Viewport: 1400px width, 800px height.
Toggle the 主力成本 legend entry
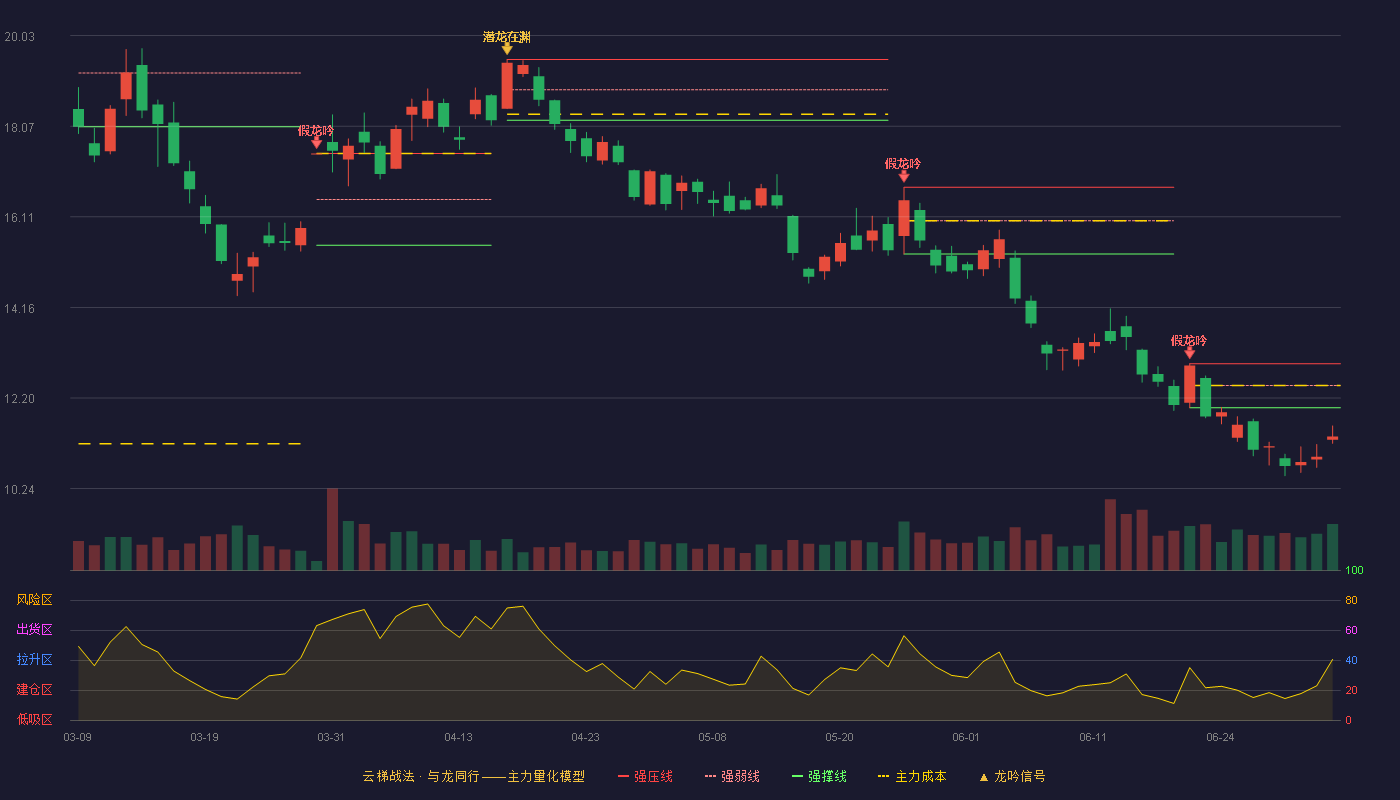912,776
